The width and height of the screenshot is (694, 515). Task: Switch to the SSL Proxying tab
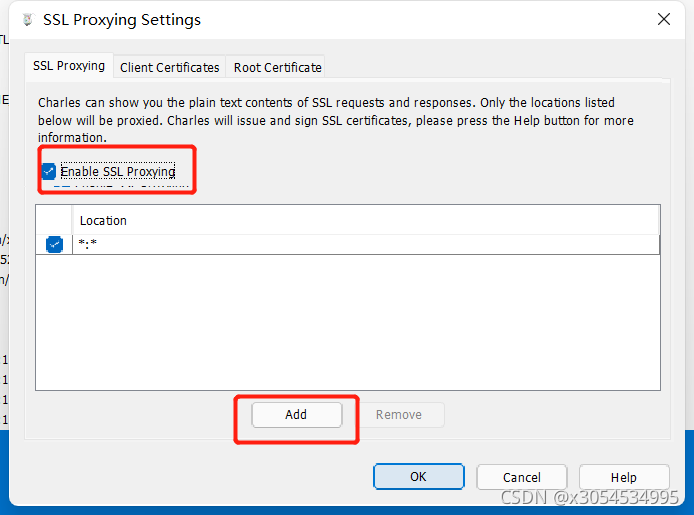(69, 66)
